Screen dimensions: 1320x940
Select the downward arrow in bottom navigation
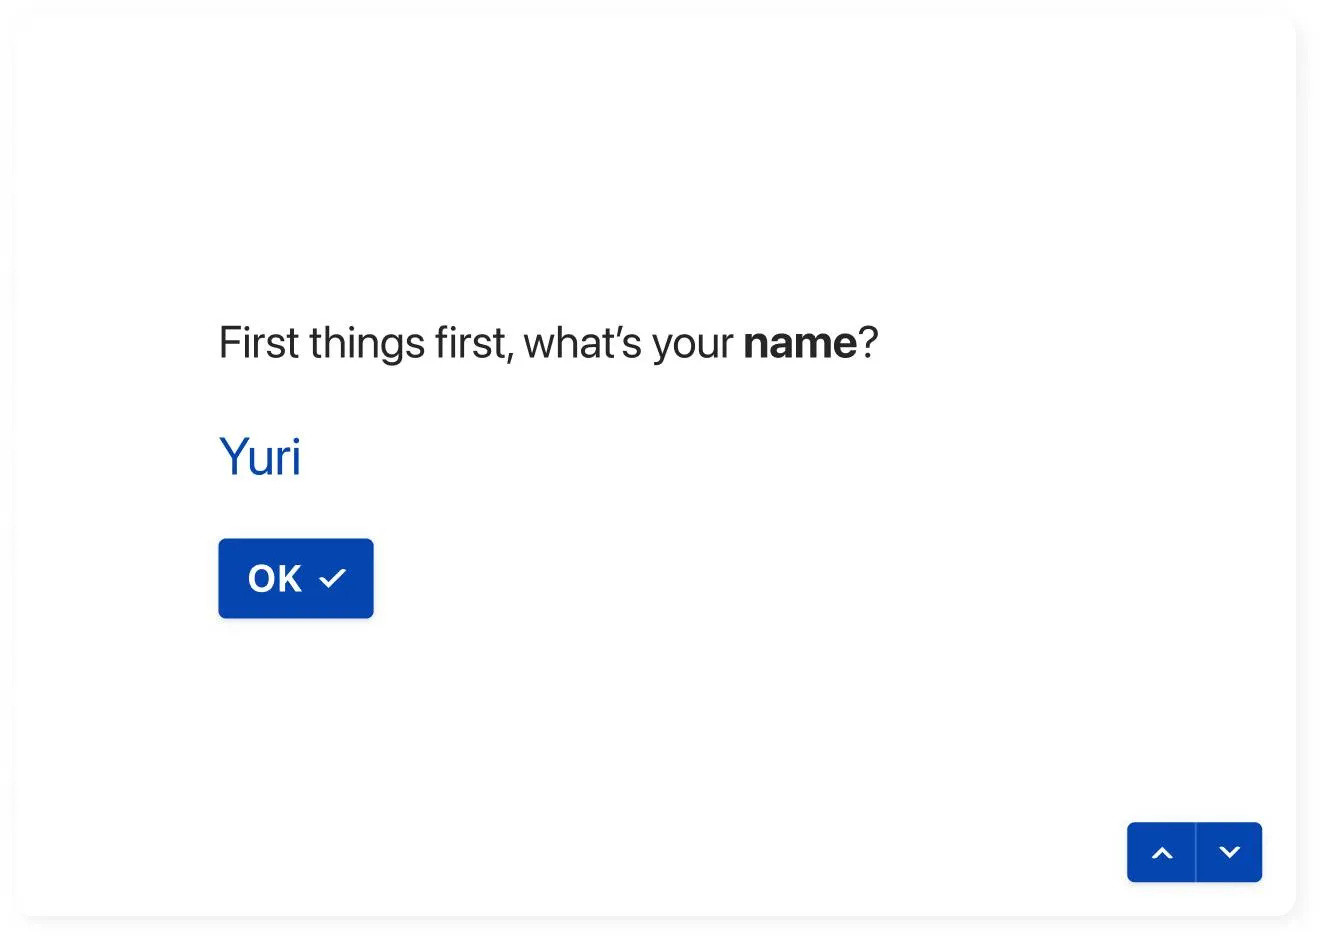pyautogui.click(x=1229, y=853)
